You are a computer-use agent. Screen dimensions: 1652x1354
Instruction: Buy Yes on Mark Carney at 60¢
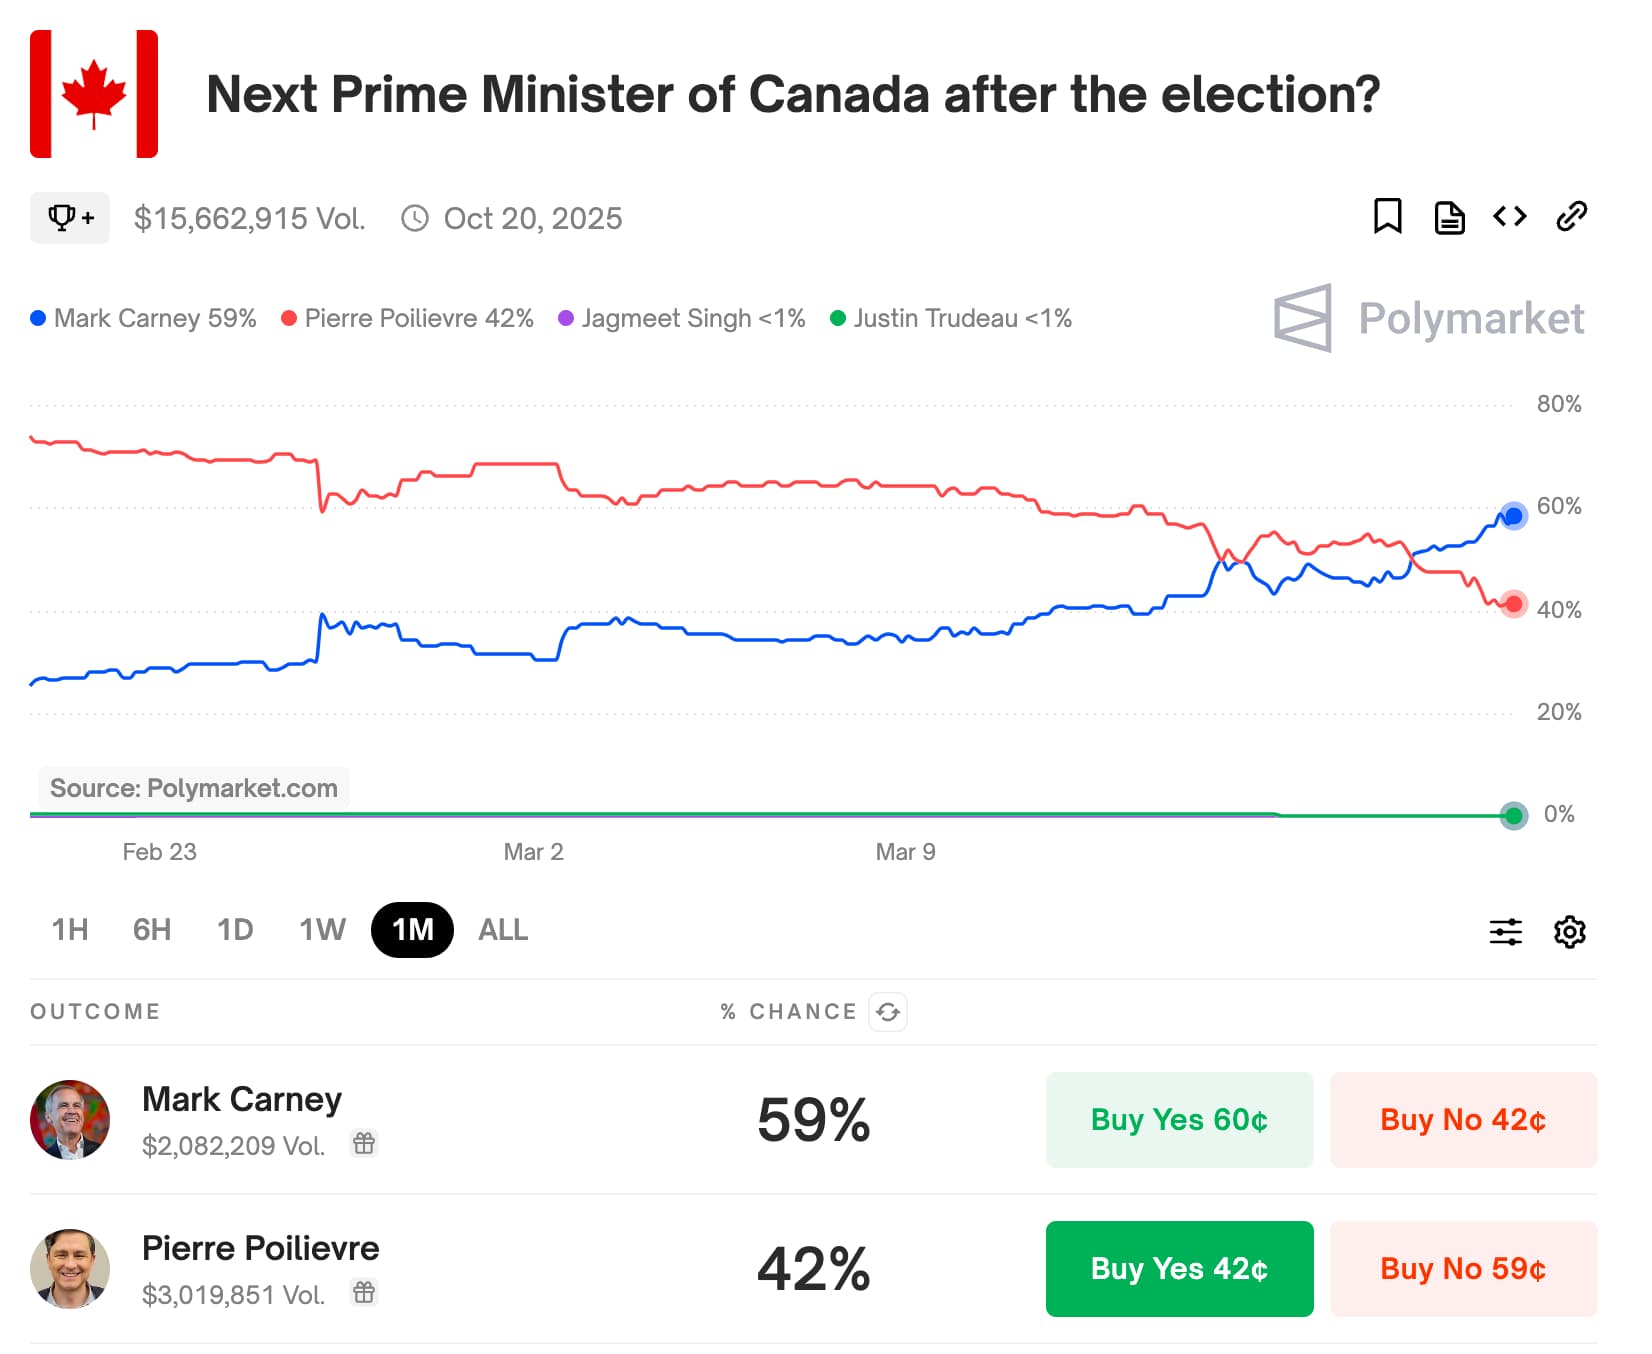pyautogui.click(x=1179, y=1120)
